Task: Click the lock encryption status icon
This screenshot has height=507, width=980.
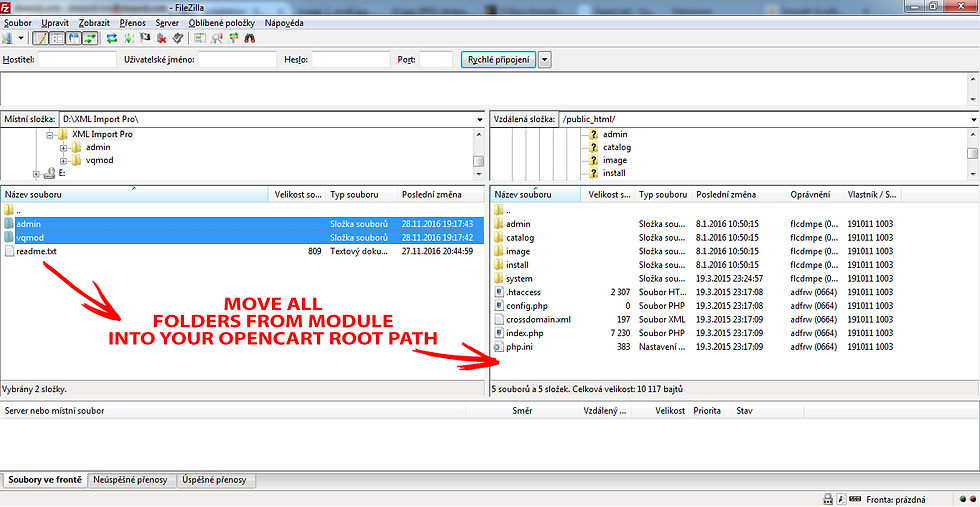Action: coord(828,499)
